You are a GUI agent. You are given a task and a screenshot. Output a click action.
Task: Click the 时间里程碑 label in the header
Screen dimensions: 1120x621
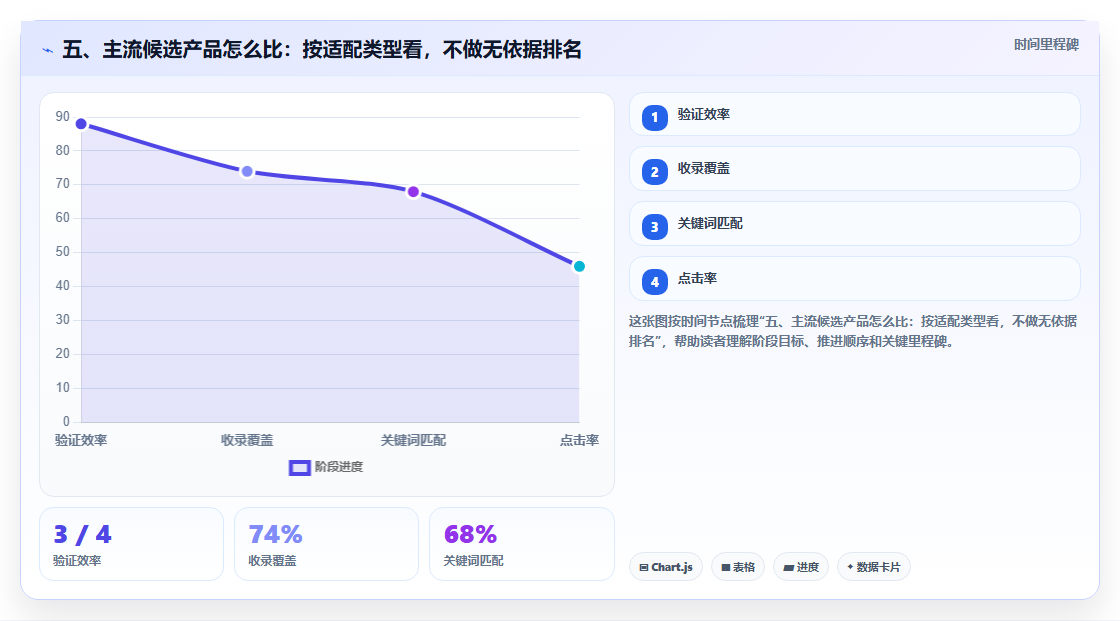tap(1046, 44)
